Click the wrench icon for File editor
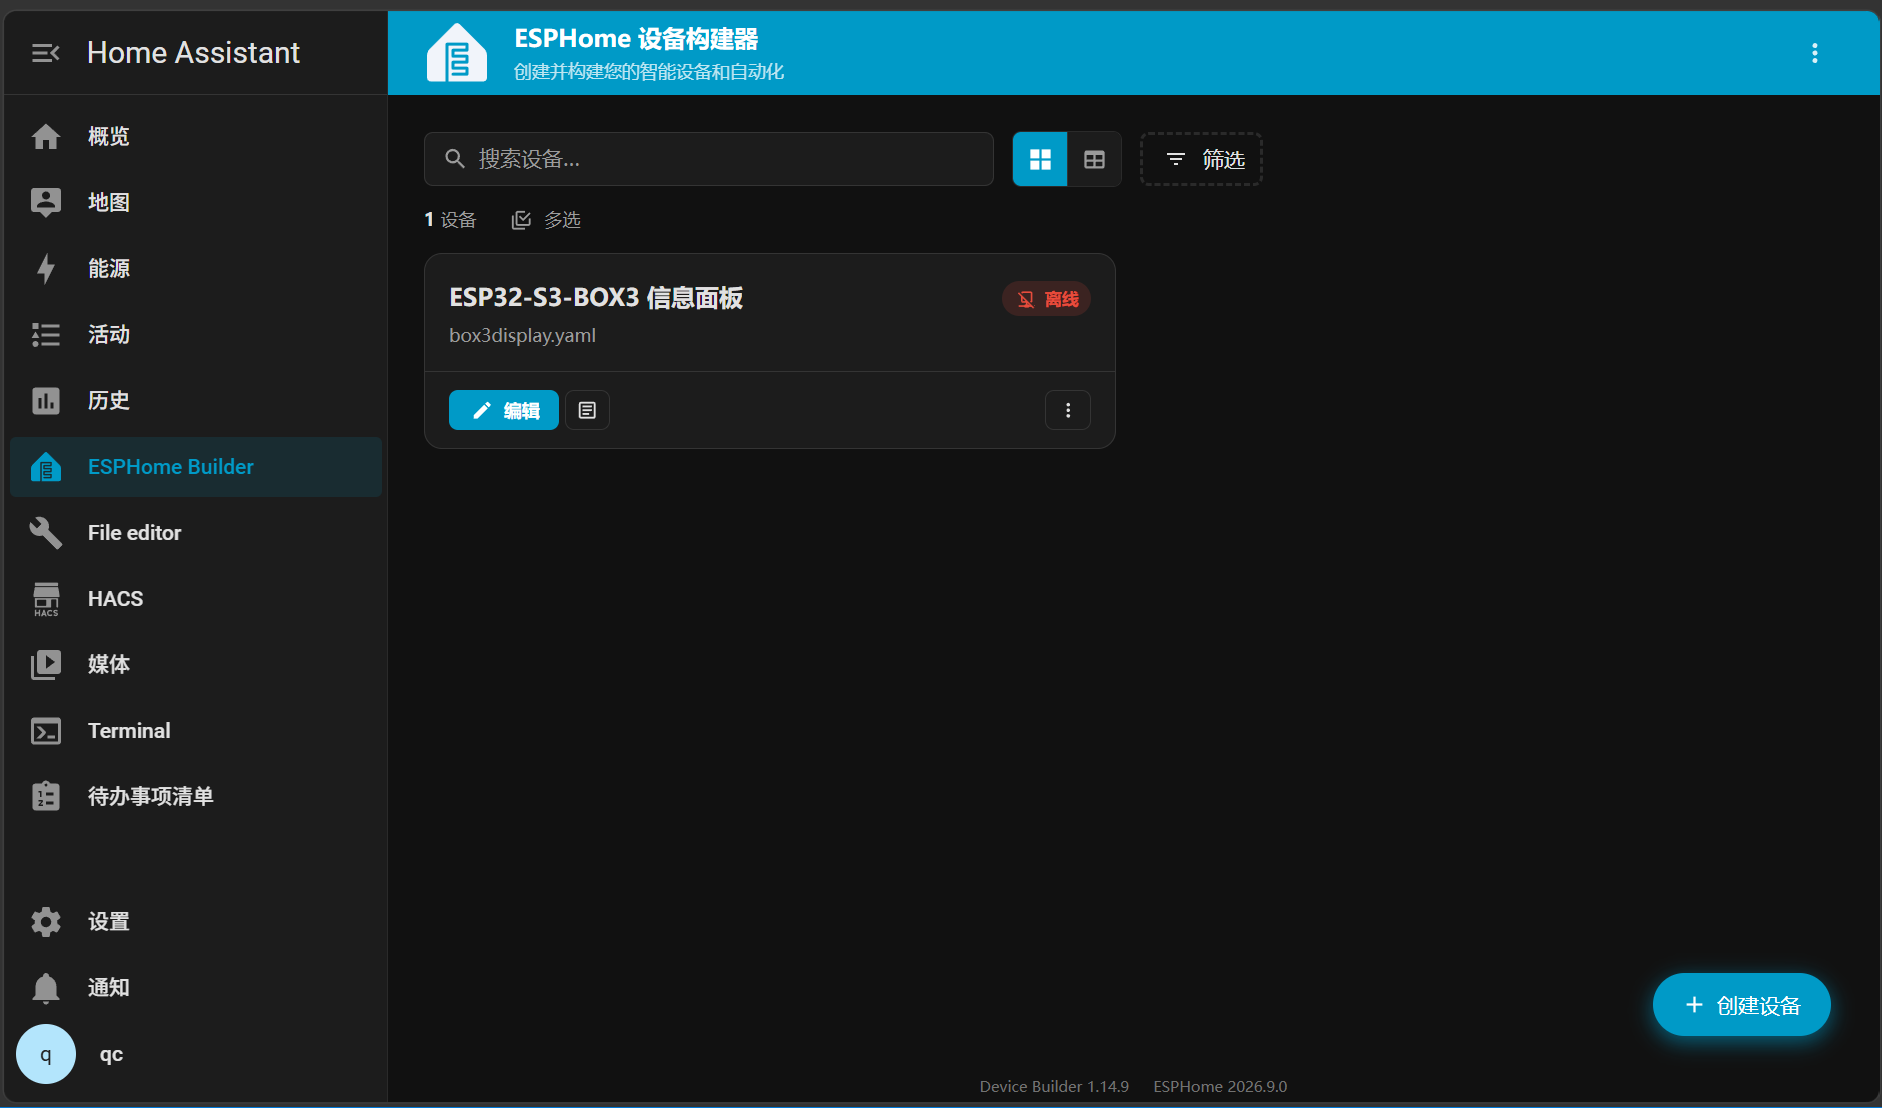Viewport: 1882px width, 1108px height. tap(46, 533)
